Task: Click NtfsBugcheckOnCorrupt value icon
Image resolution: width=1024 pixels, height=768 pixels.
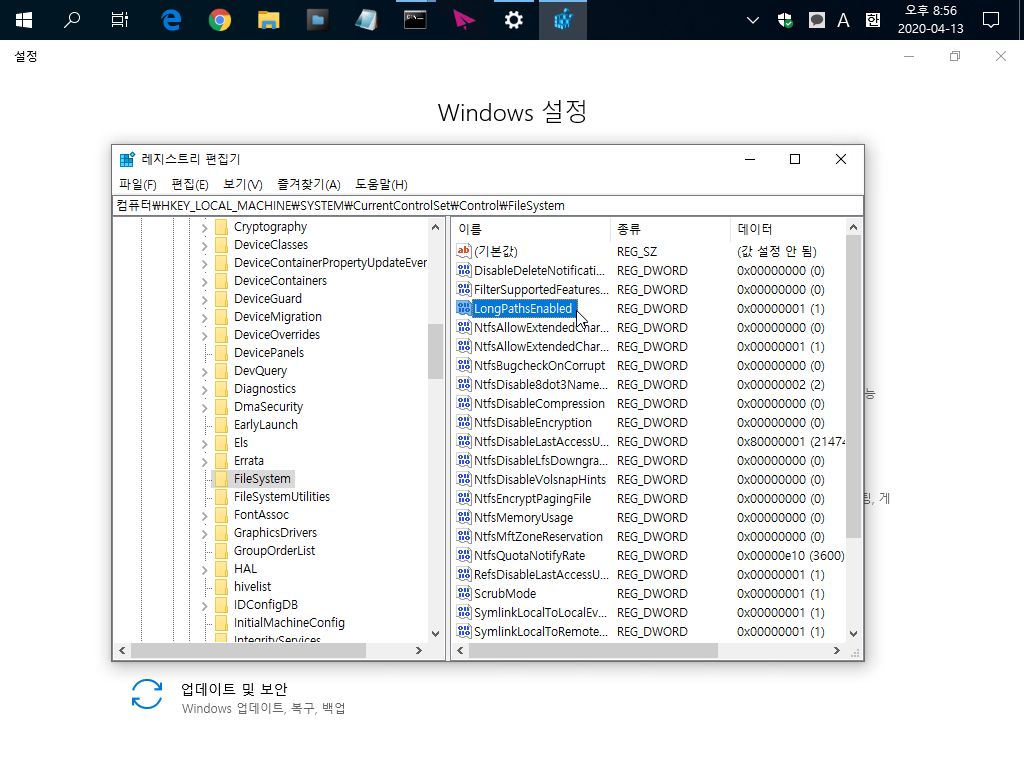Action: (x=464, y=365)
